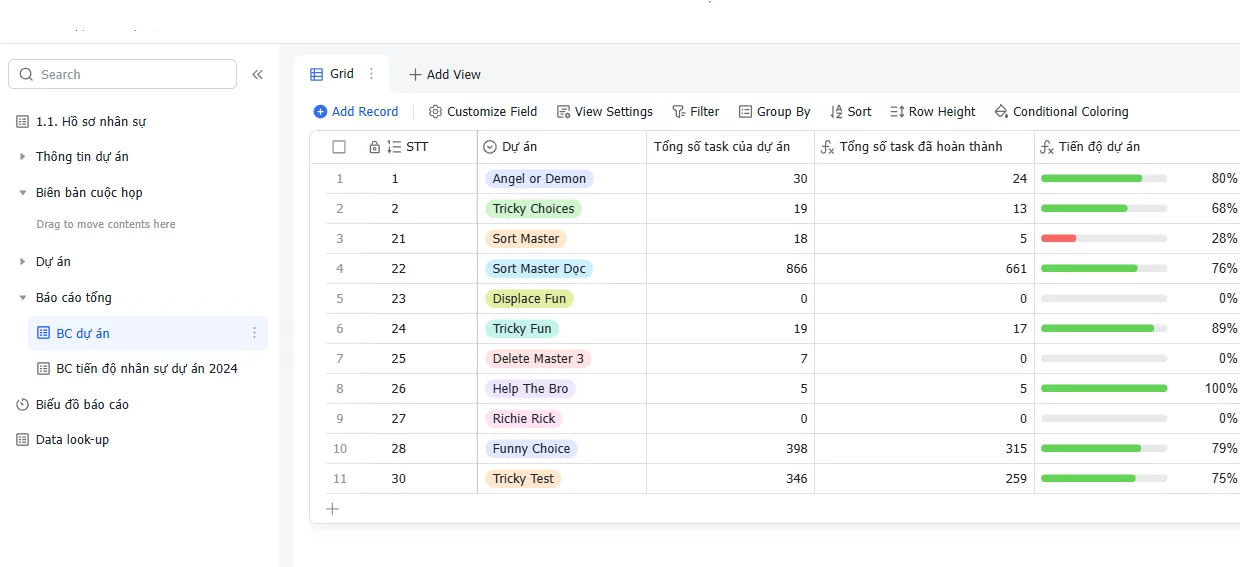The height and width of the screenshot is (567, 1240).
Task: Click the Sort Master Dọc tag
Action: point(539,269)
